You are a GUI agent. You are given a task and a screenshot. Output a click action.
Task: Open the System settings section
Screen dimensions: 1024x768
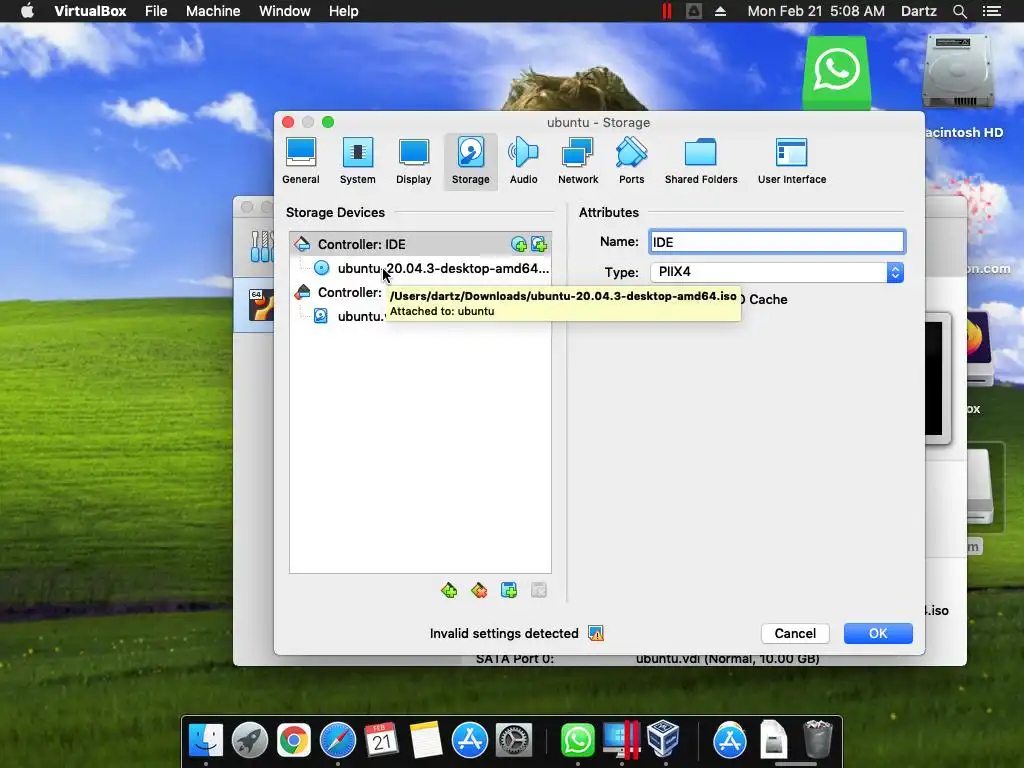click(x=357, y=161)
